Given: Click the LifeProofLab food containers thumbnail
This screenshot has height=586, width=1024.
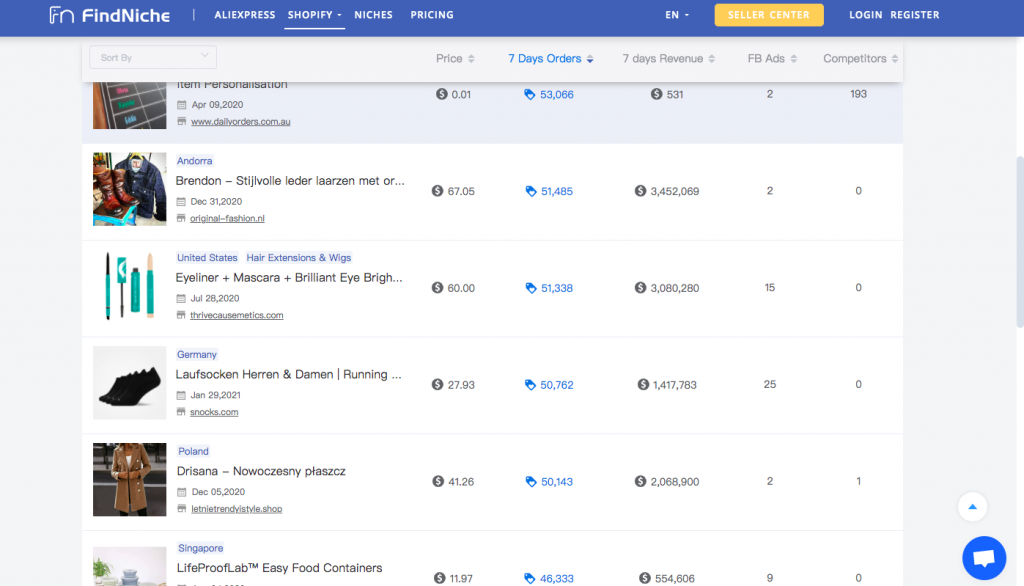Looking at the screenshot, I should click(129, 566).
